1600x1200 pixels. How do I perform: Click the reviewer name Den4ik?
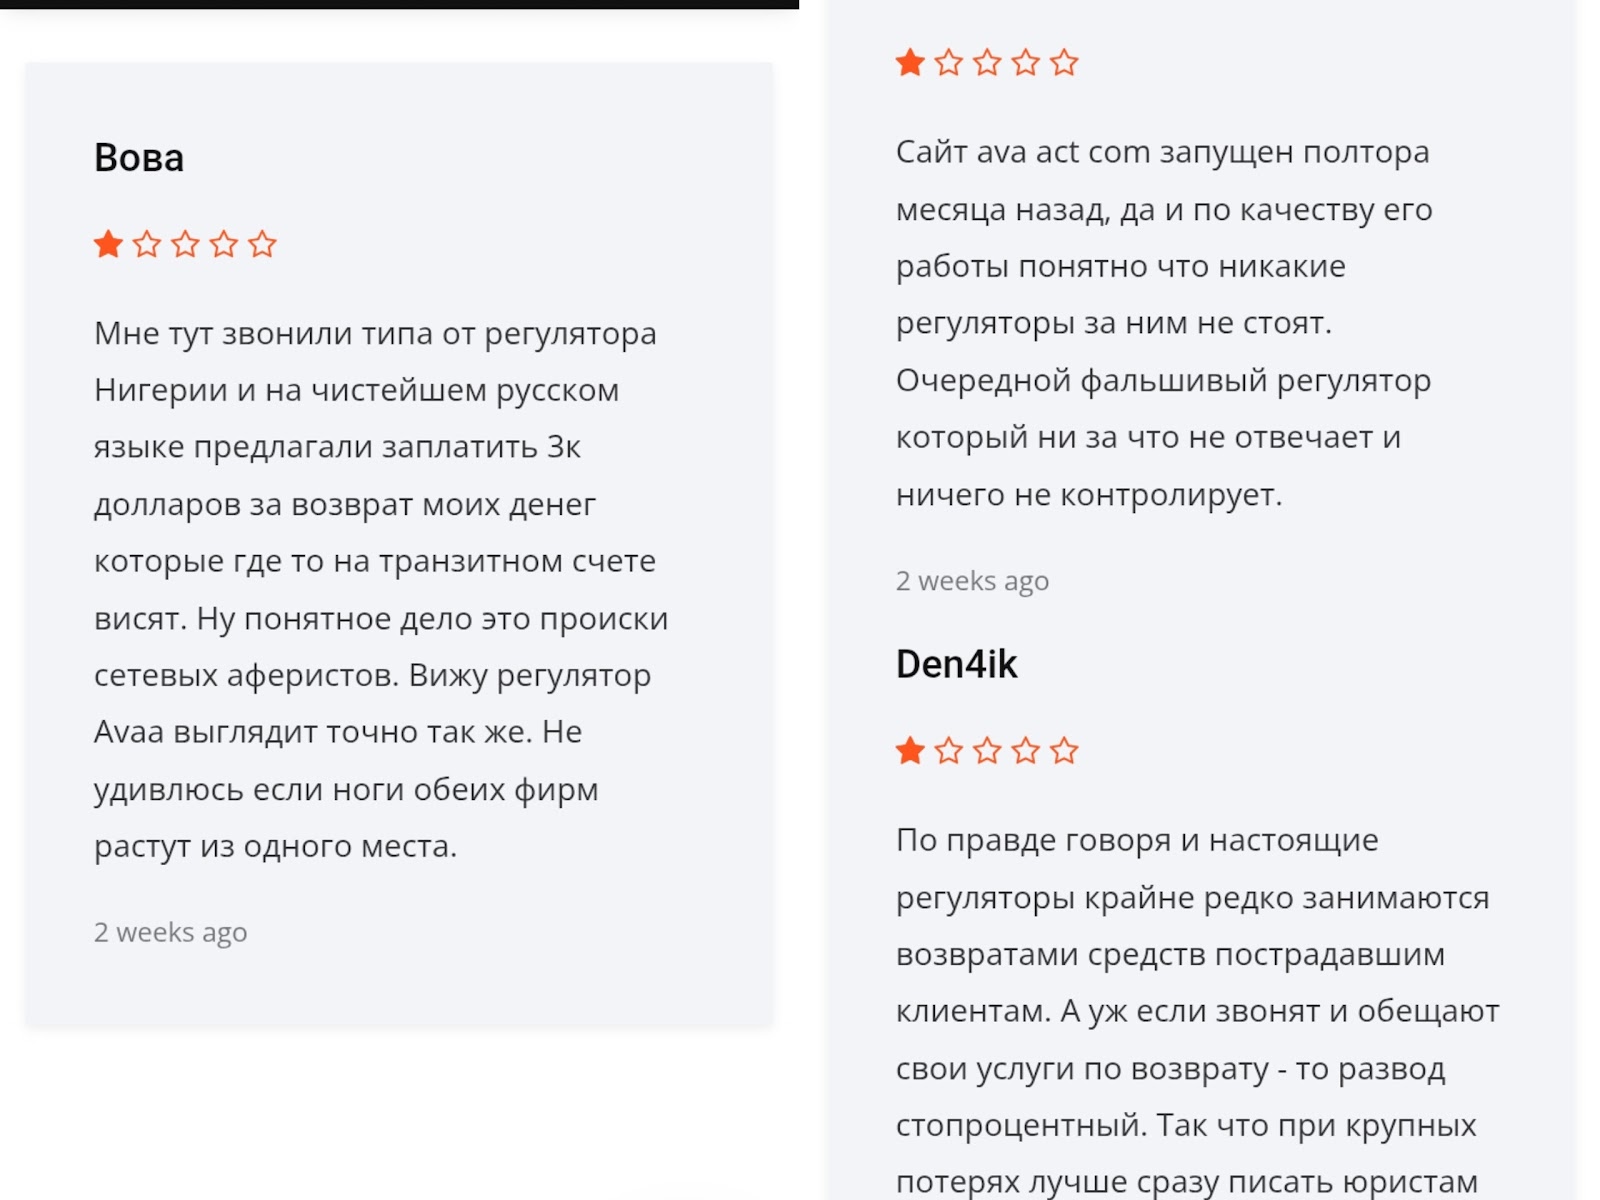(x=956, y=664)
